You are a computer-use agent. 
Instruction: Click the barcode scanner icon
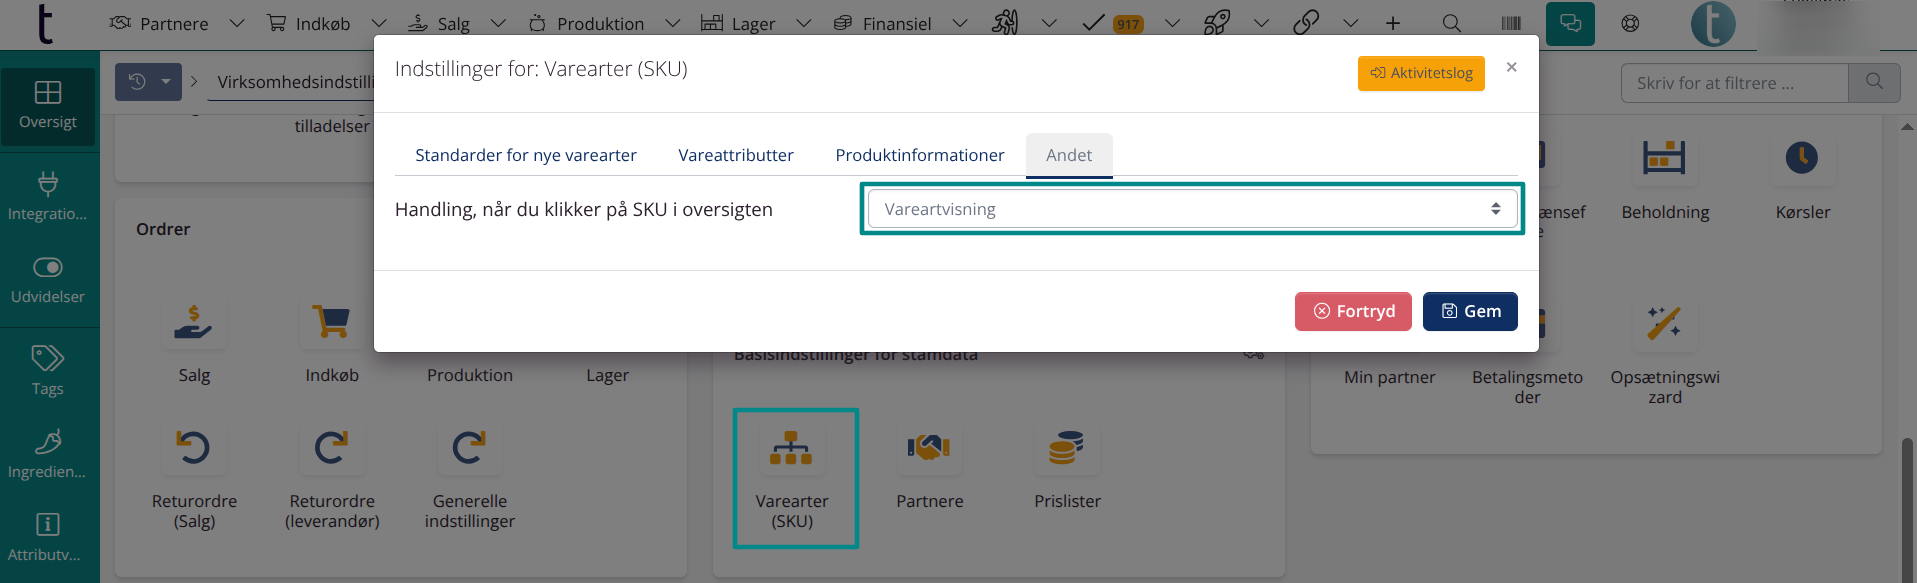1510,23
